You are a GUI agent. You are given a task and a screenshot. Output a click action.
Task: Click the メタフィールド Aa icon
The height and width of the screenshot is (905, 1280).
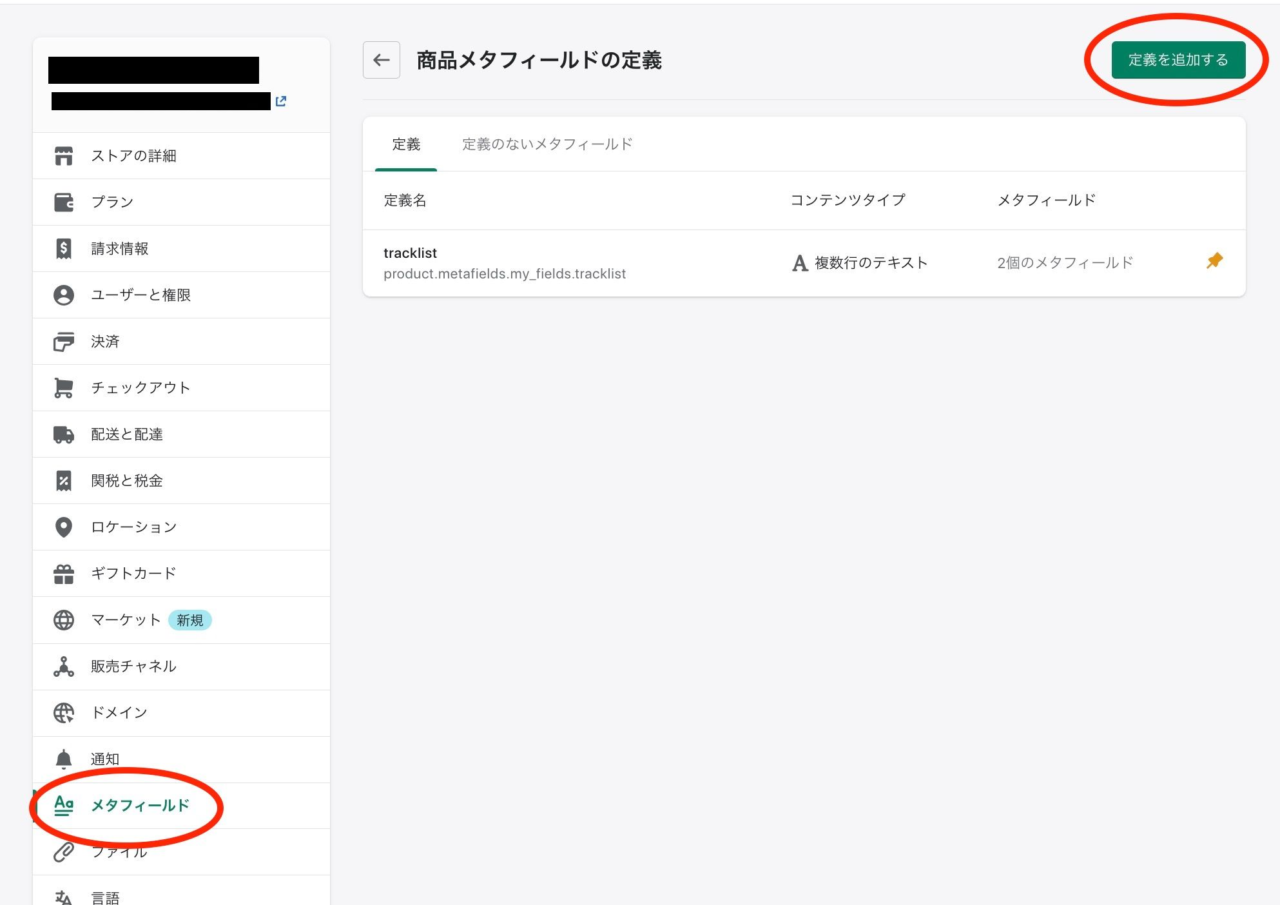pos(64,806)
